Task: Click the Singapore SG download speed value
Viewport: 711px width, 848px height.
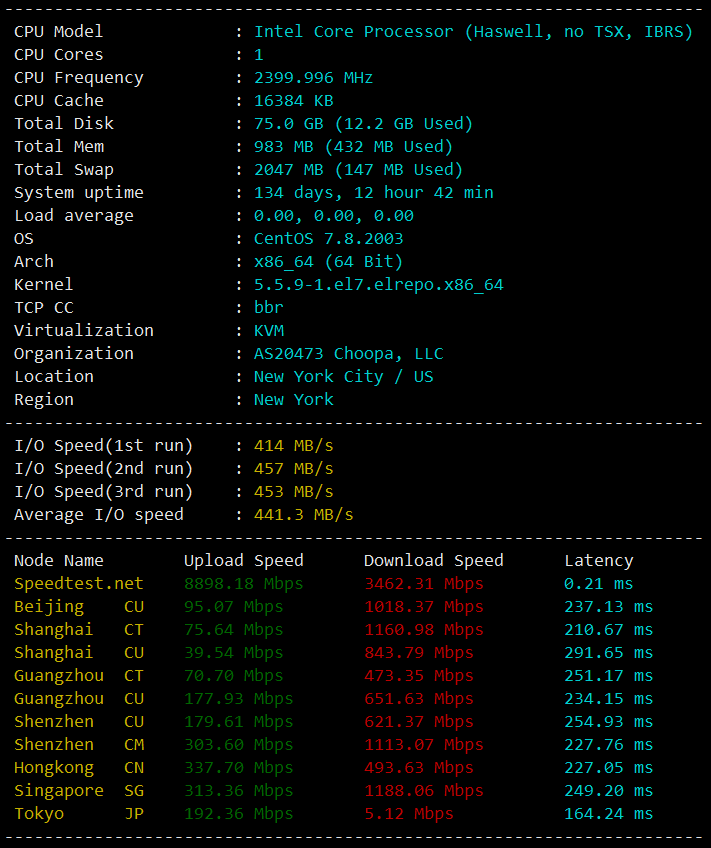Action: (424, 791)
